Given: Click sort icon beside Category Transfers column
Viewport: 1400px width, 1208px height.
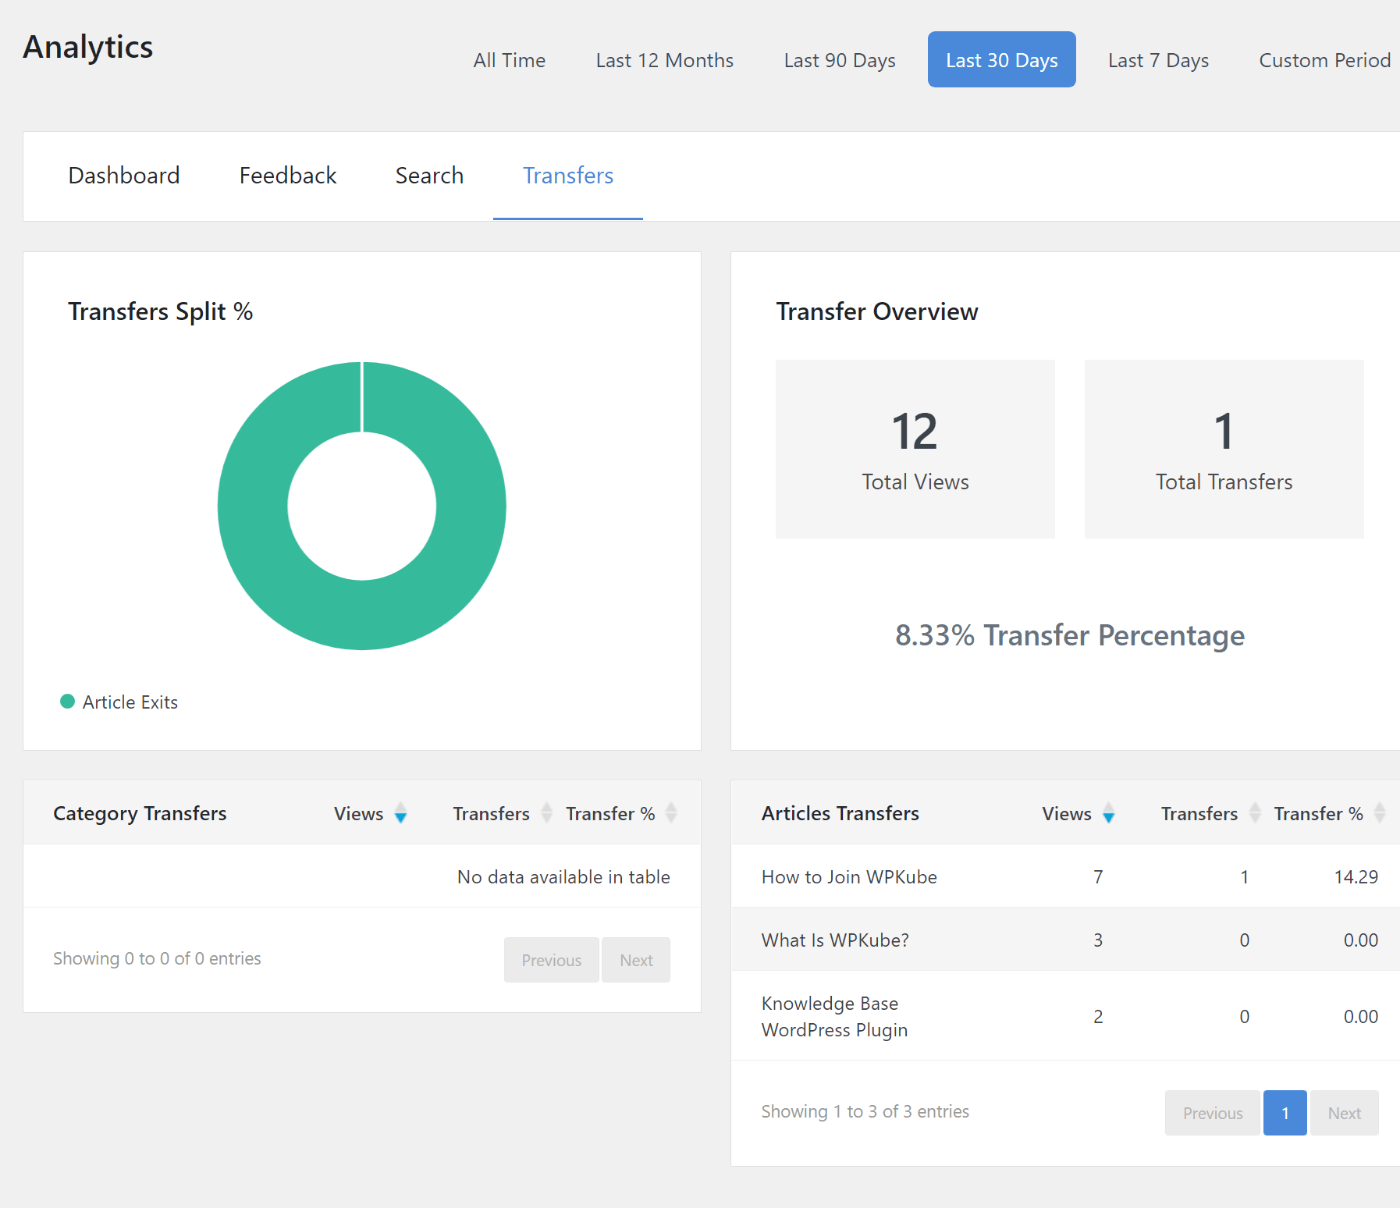Looking at the screenshot, I should click(546, 814).
